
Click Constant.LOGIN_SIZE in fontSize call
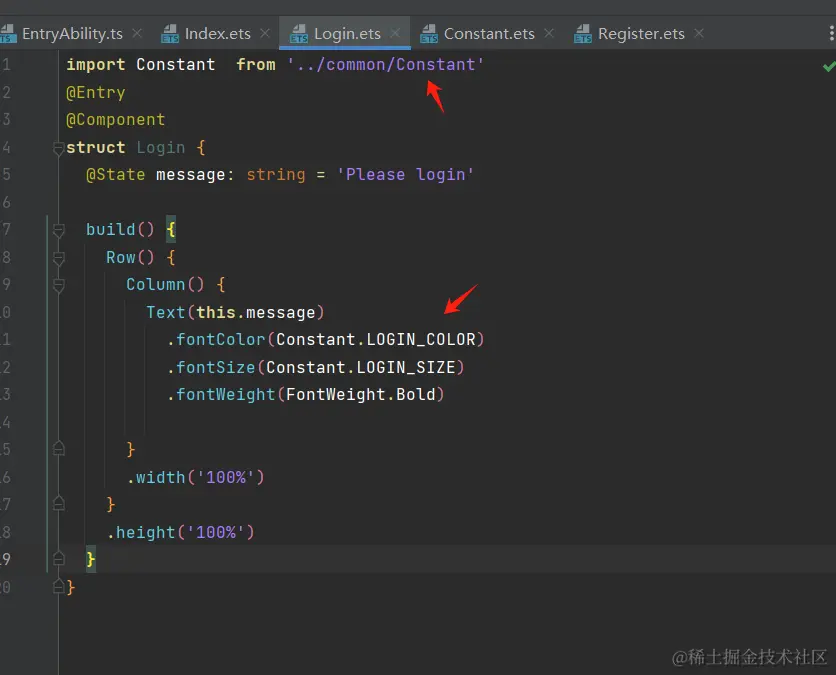360,367
